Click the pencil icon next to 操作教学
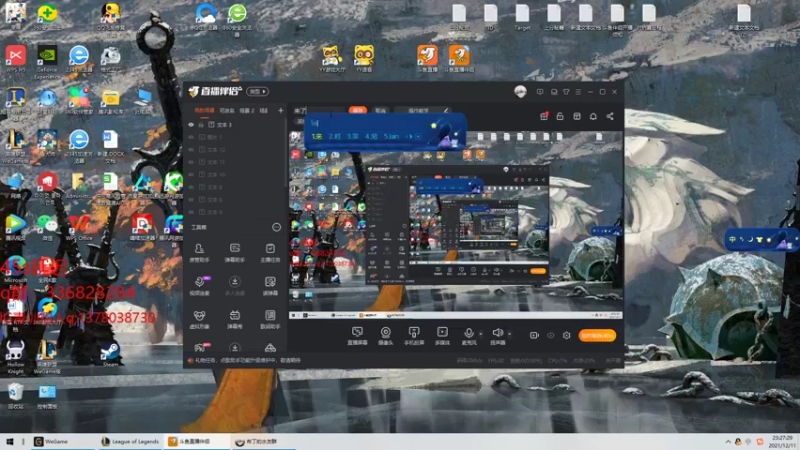The width and height of the screenshot is (800, 450). [446, 110]
